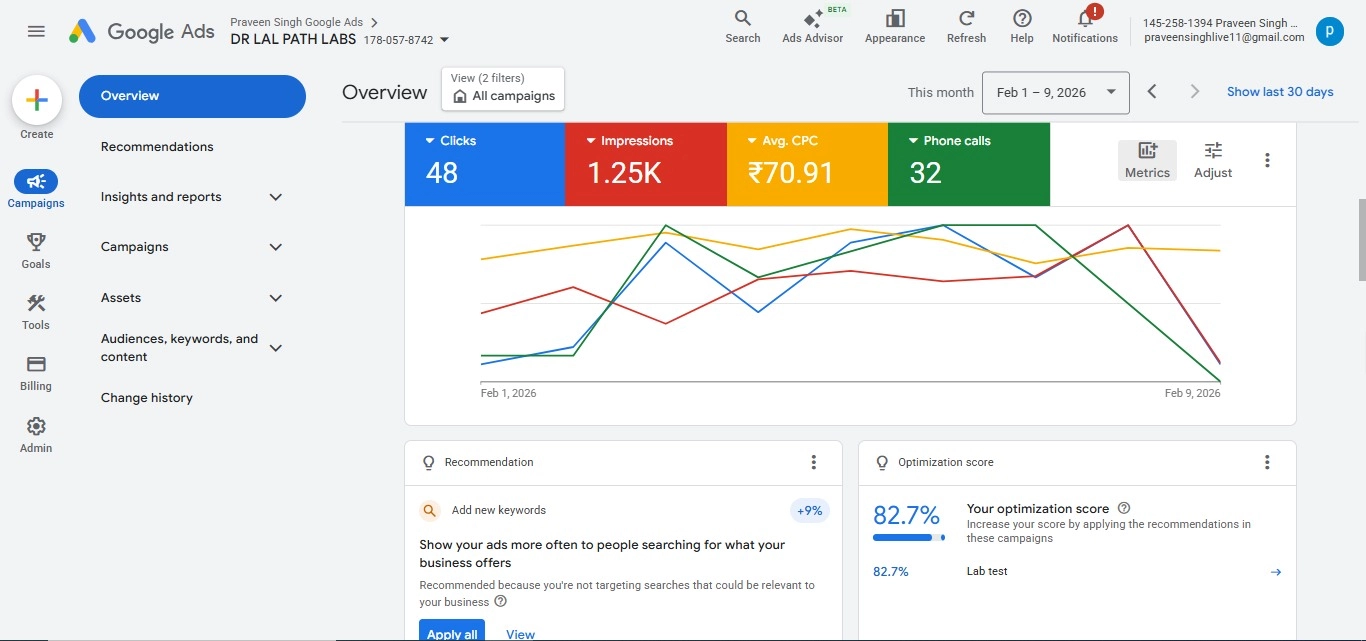Open the main hamburger menu
This screenshot has height=641, width=1366.
point(36,31)
